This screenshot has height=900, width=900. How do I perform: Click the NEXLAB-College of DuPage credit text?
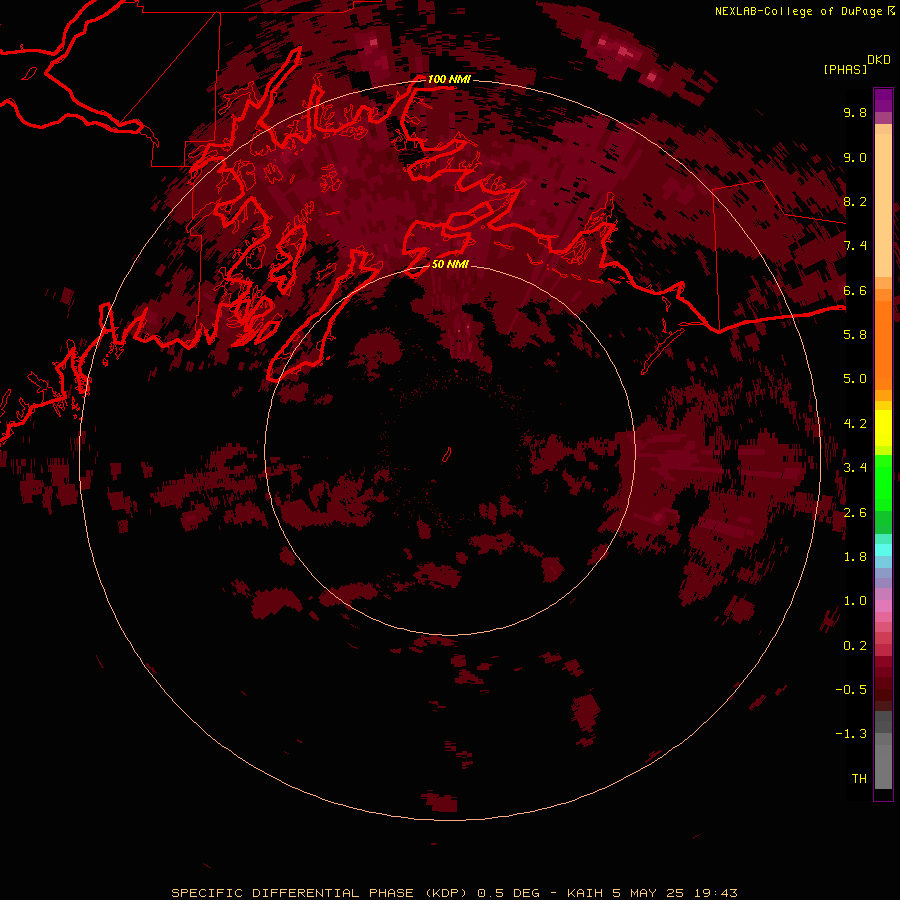(x=799, y=11)
